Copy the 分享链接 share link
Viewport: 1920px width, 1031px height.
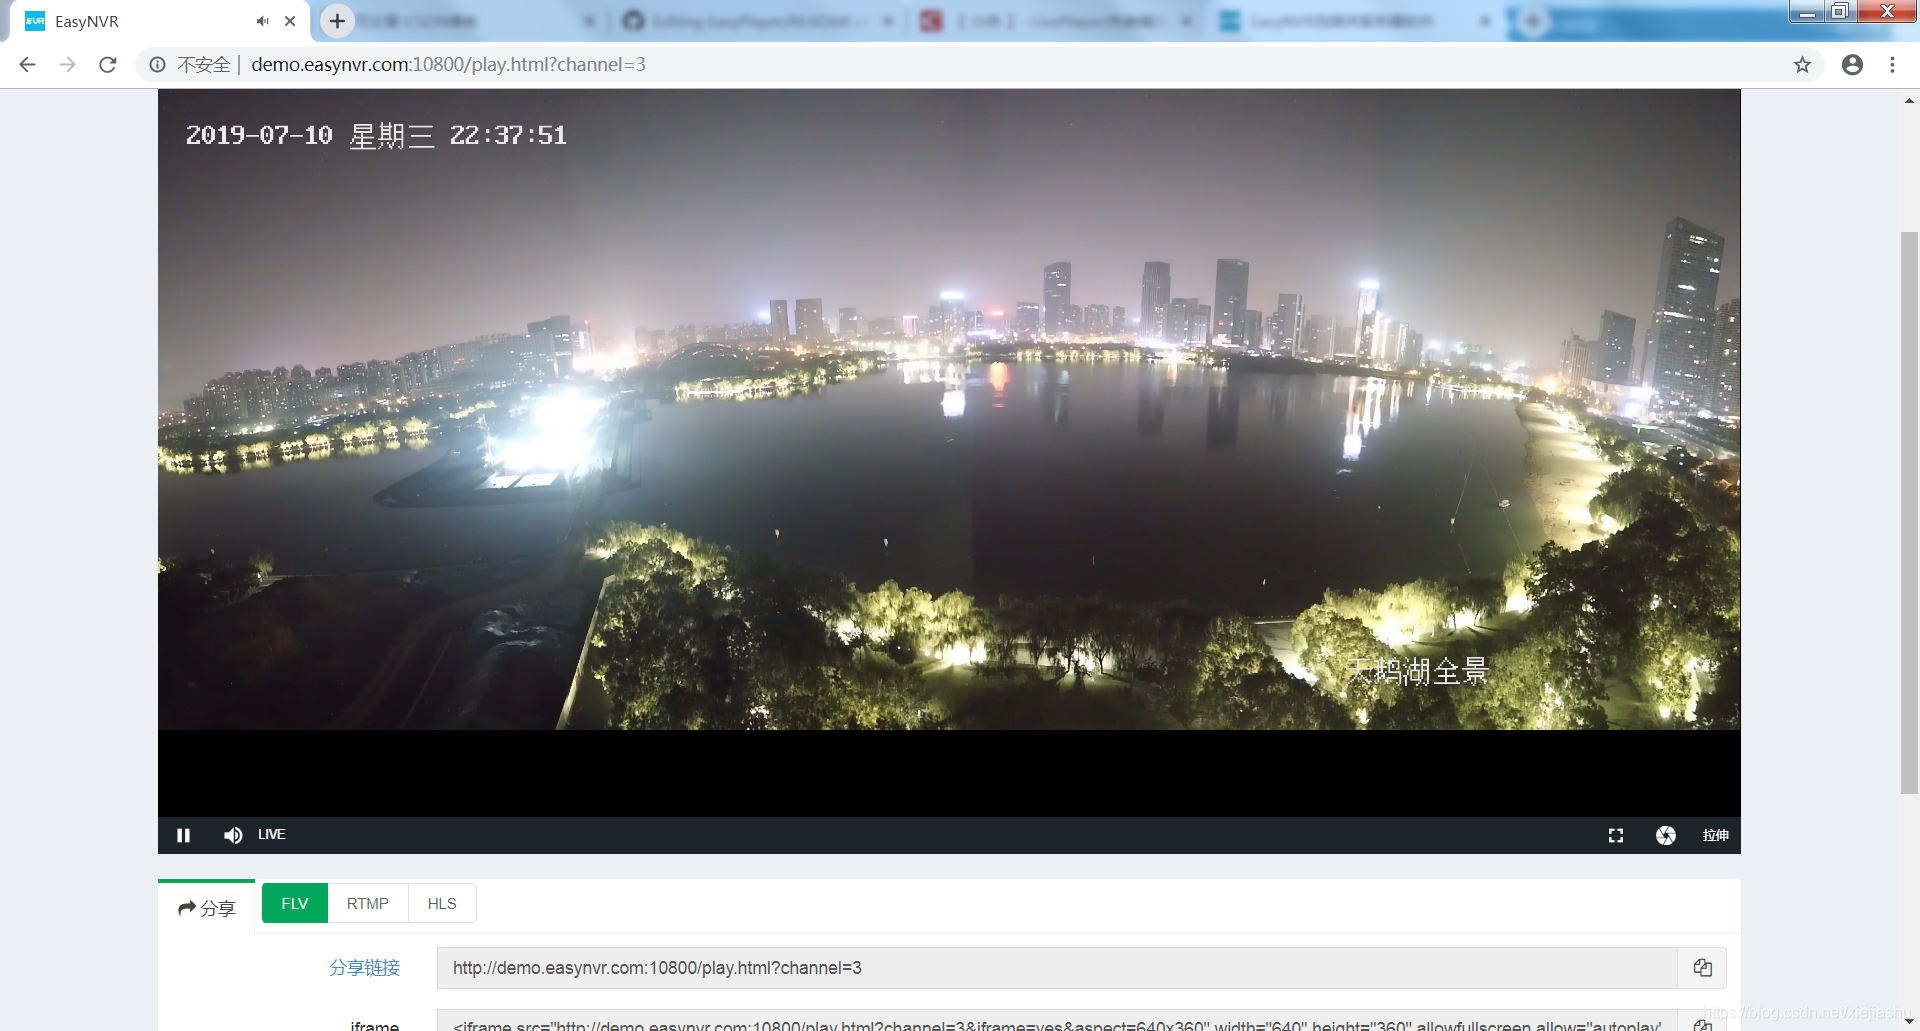pyautogui.click(x=1702, y=968)
